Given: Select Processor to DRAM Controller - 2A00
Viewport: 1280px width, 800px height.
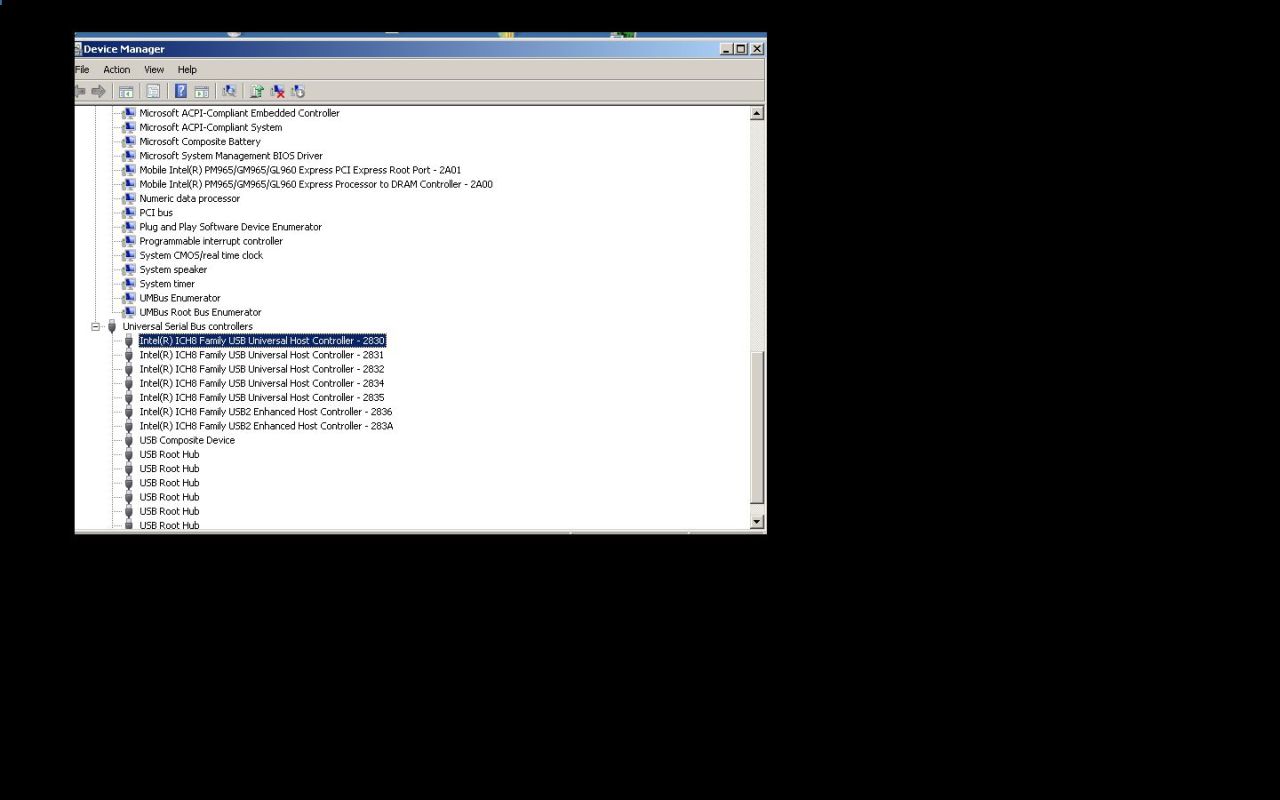Looking at the screenshot, I should [316, 185].
